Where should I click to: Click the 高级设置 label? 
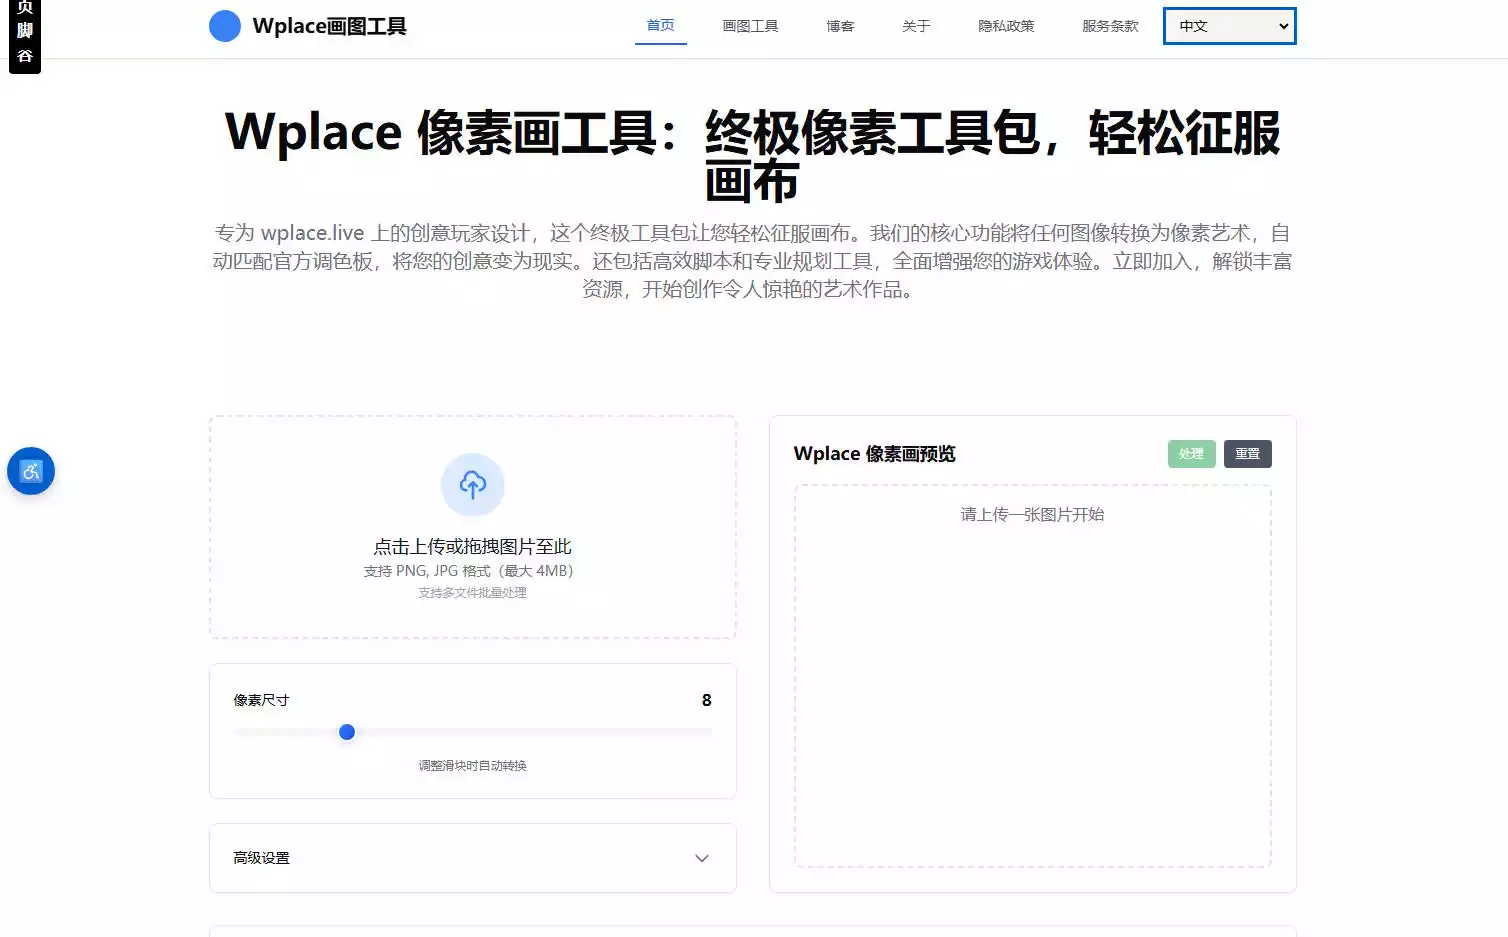[262, 858]
